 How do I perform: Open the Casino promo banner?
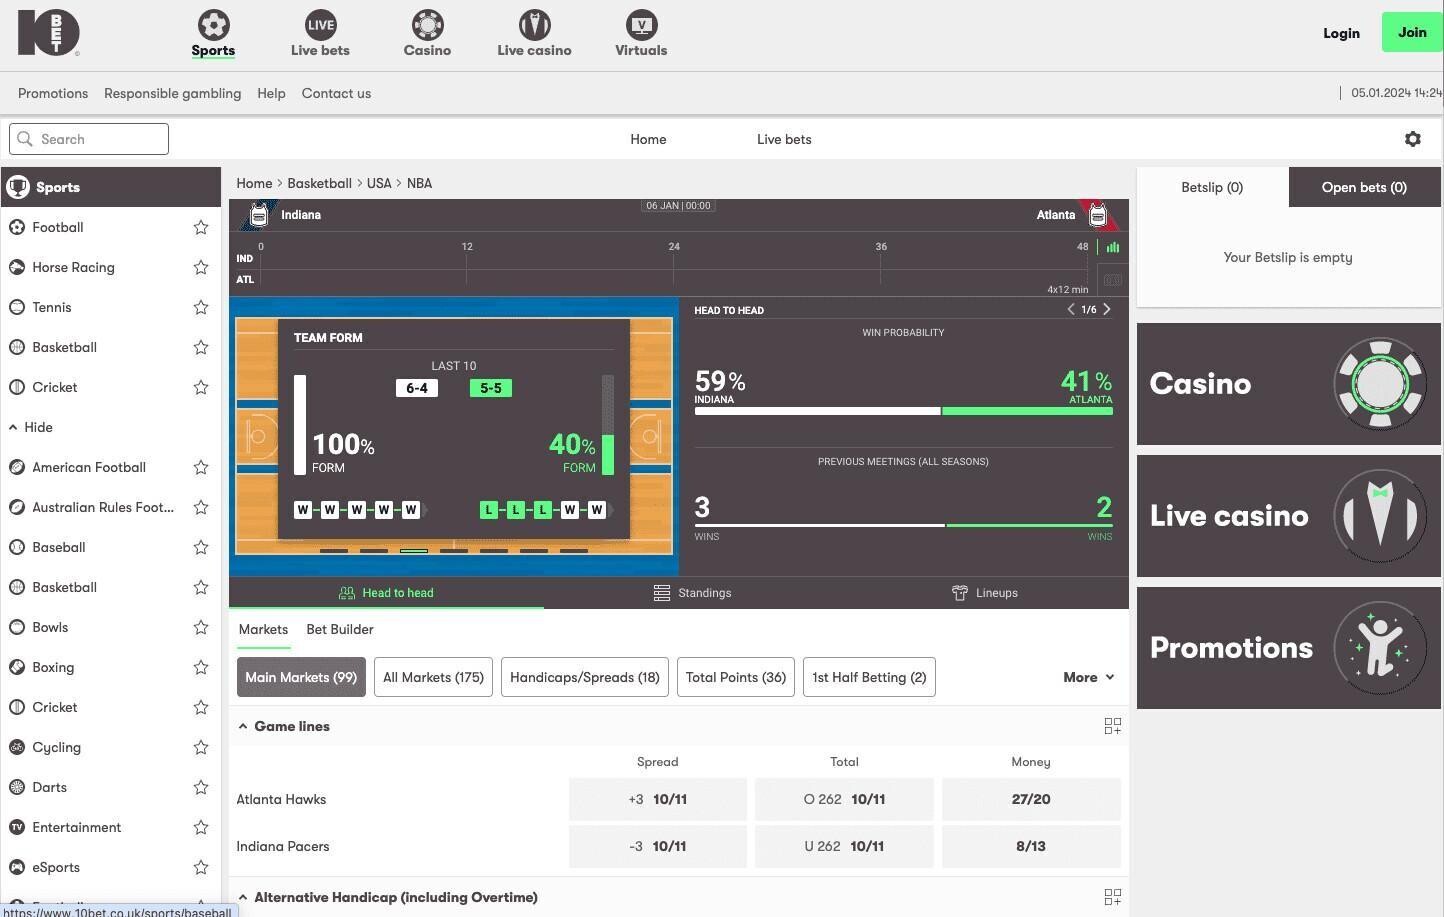point(1289,384)
